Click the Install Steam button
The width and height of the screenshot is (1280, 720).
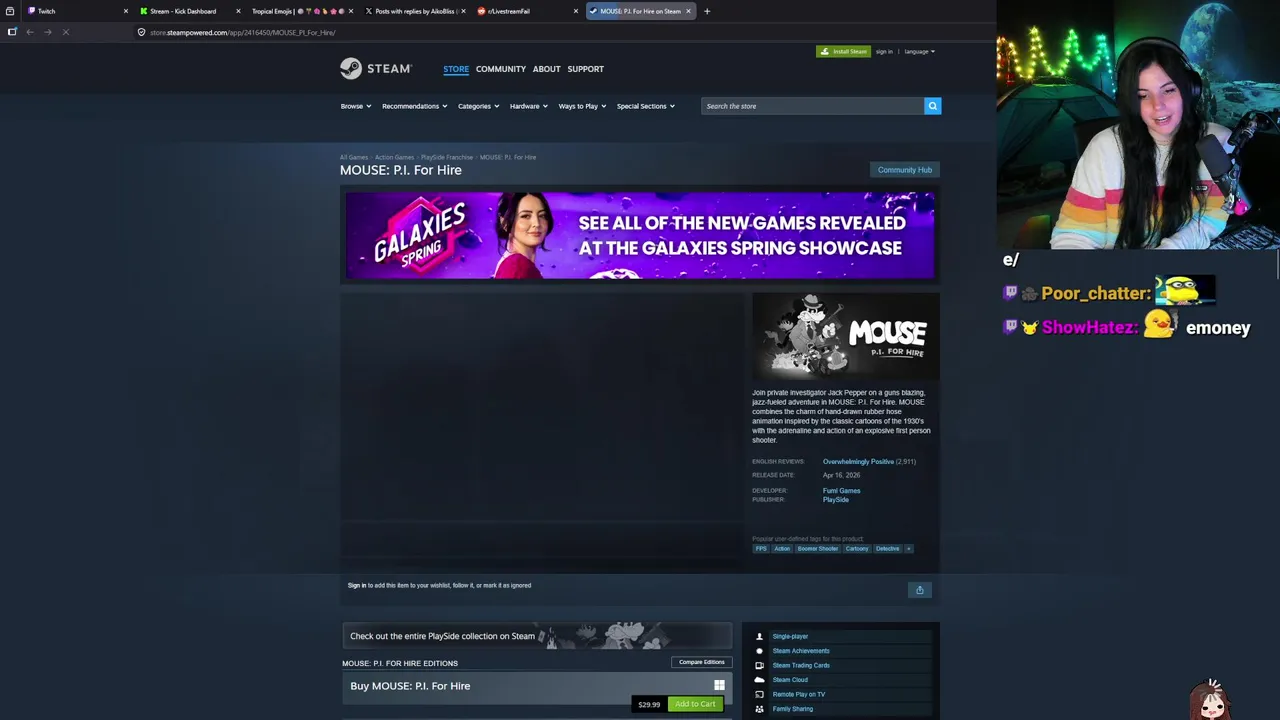click(x=843, y=51)
